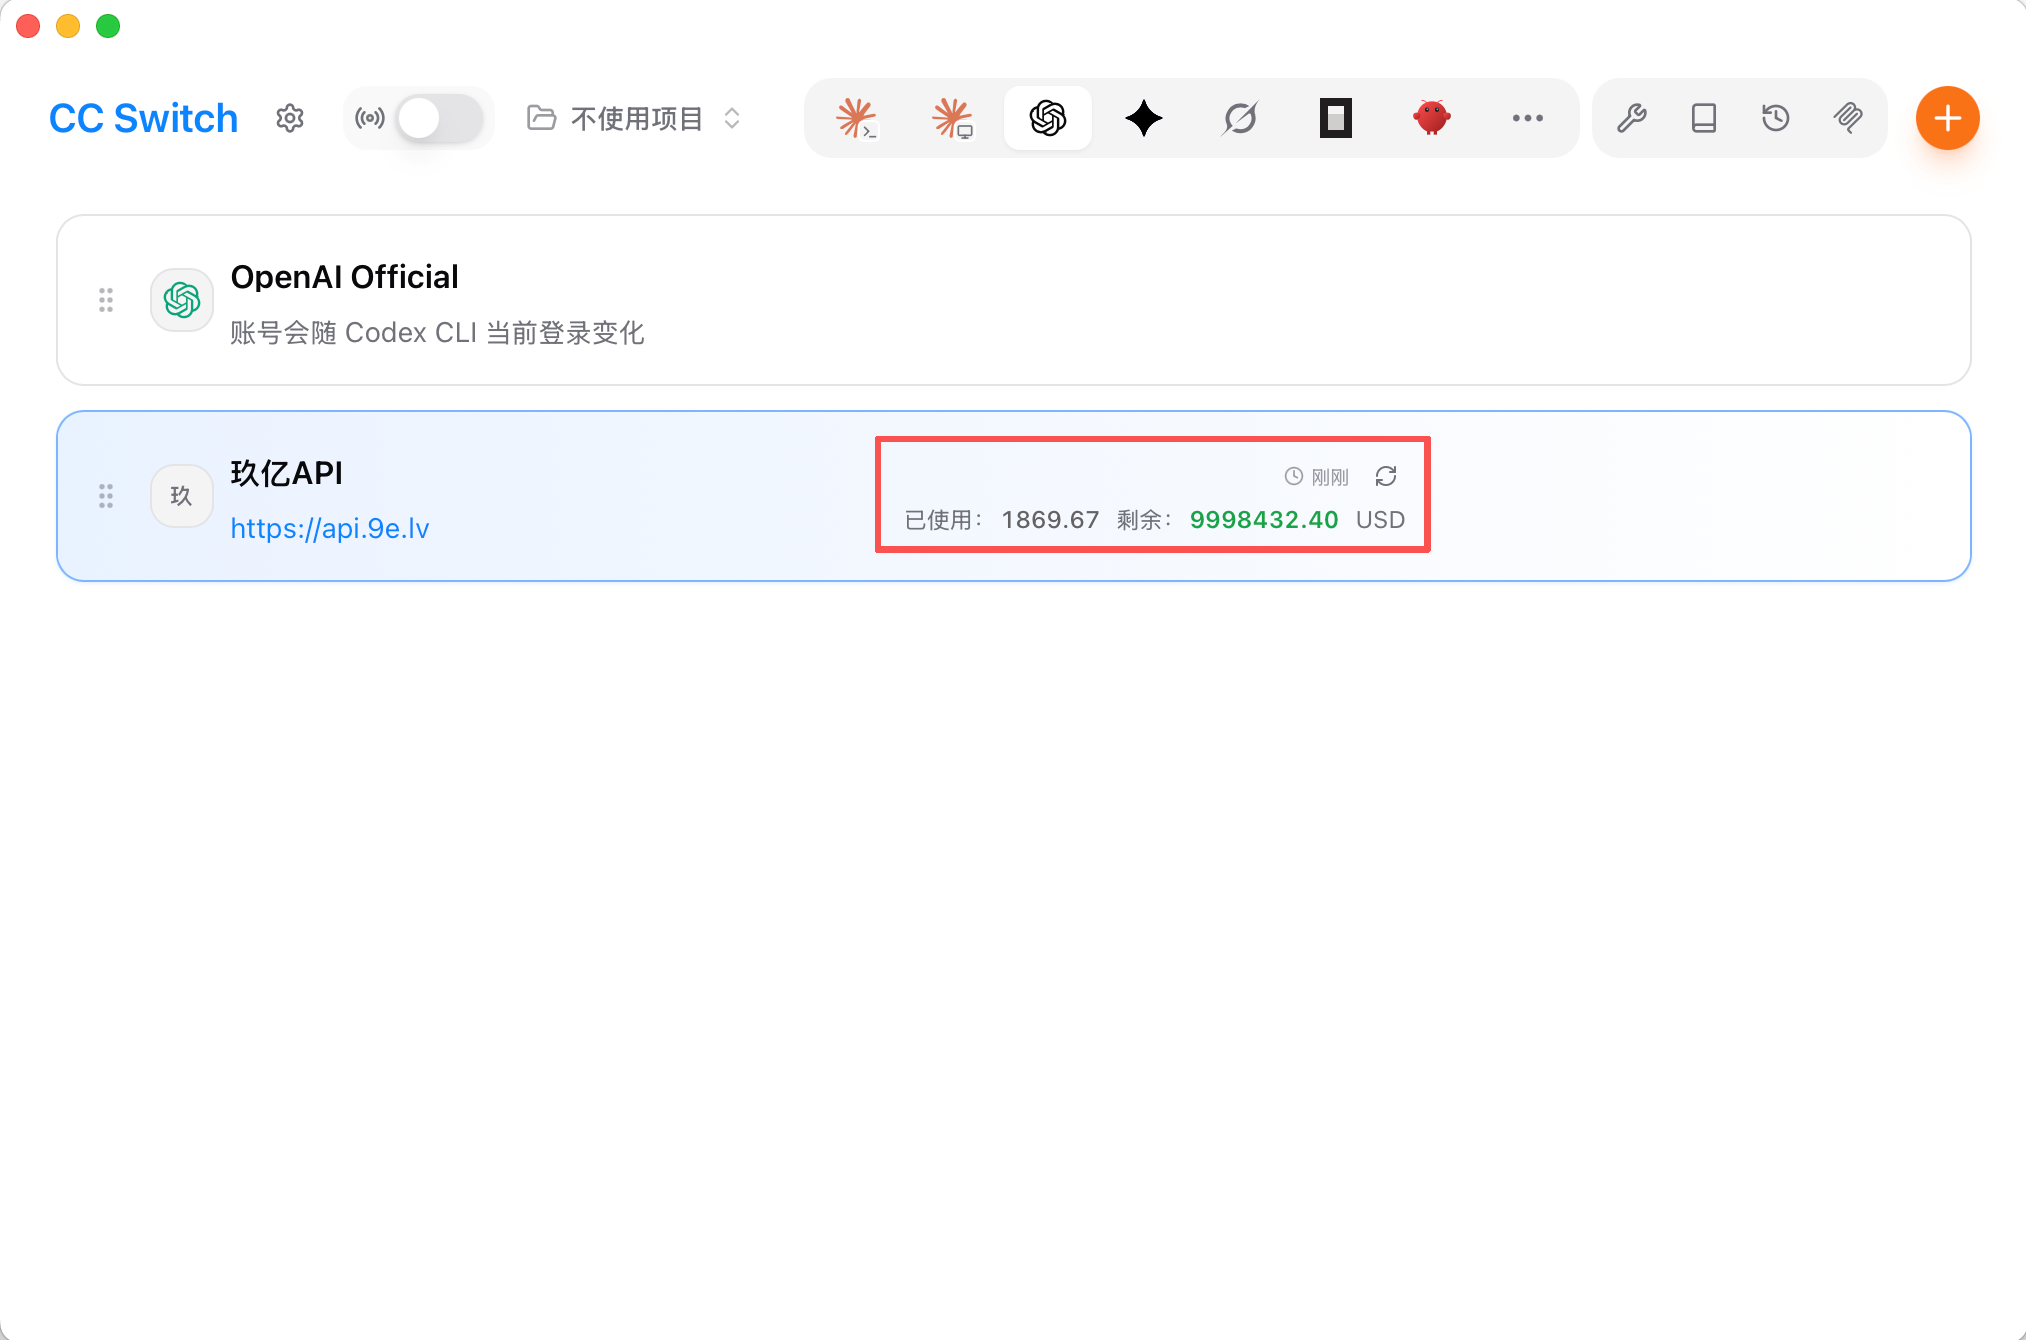This screenshot has width=2026, height=1340.
Task: Click the CC Switch app title
Action: [143, 118]
